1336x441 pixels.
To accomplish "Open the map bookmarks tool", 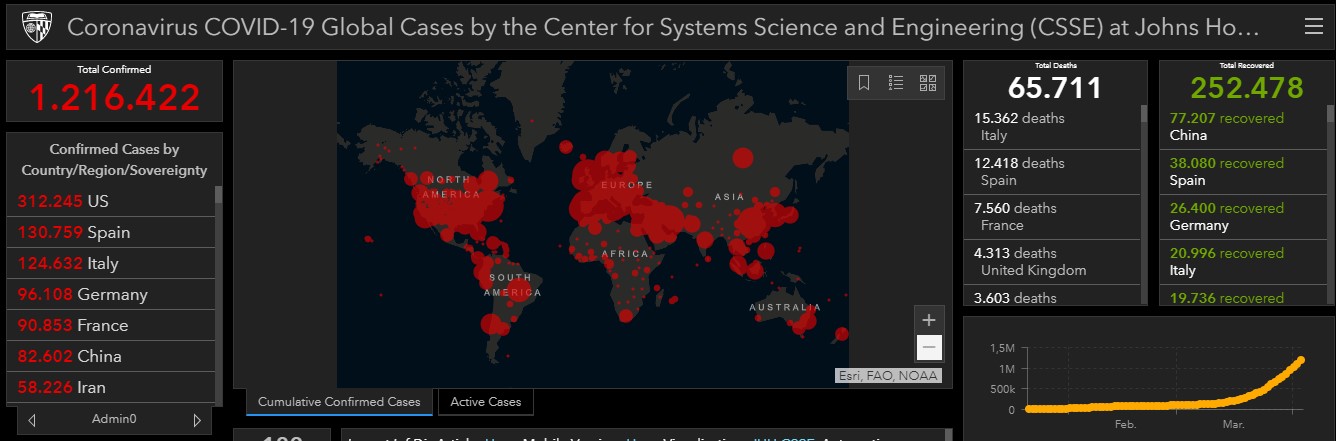I will point(864,83).
